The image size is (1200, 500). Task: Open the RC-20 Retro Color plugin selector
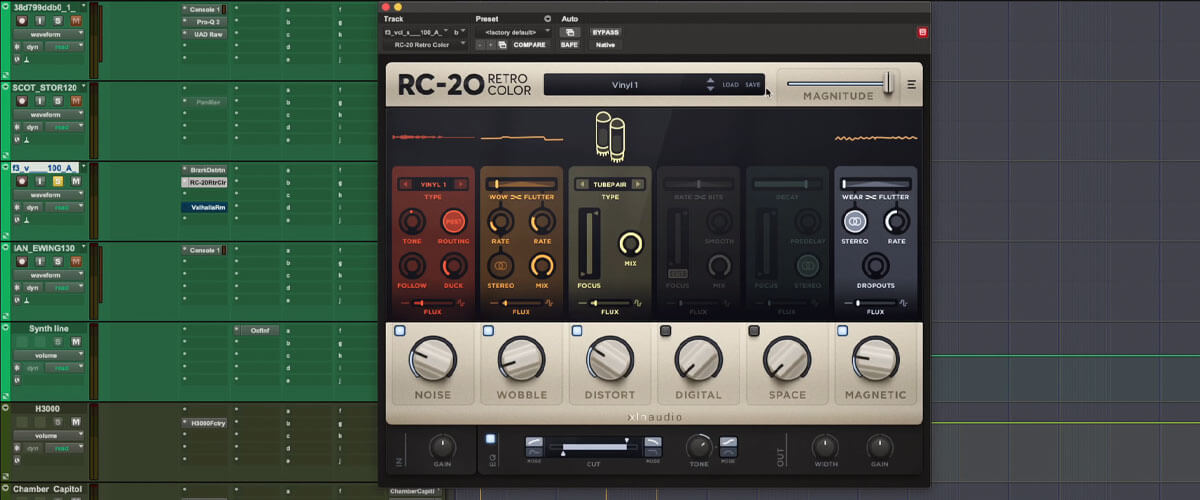[x=426, y=45]
